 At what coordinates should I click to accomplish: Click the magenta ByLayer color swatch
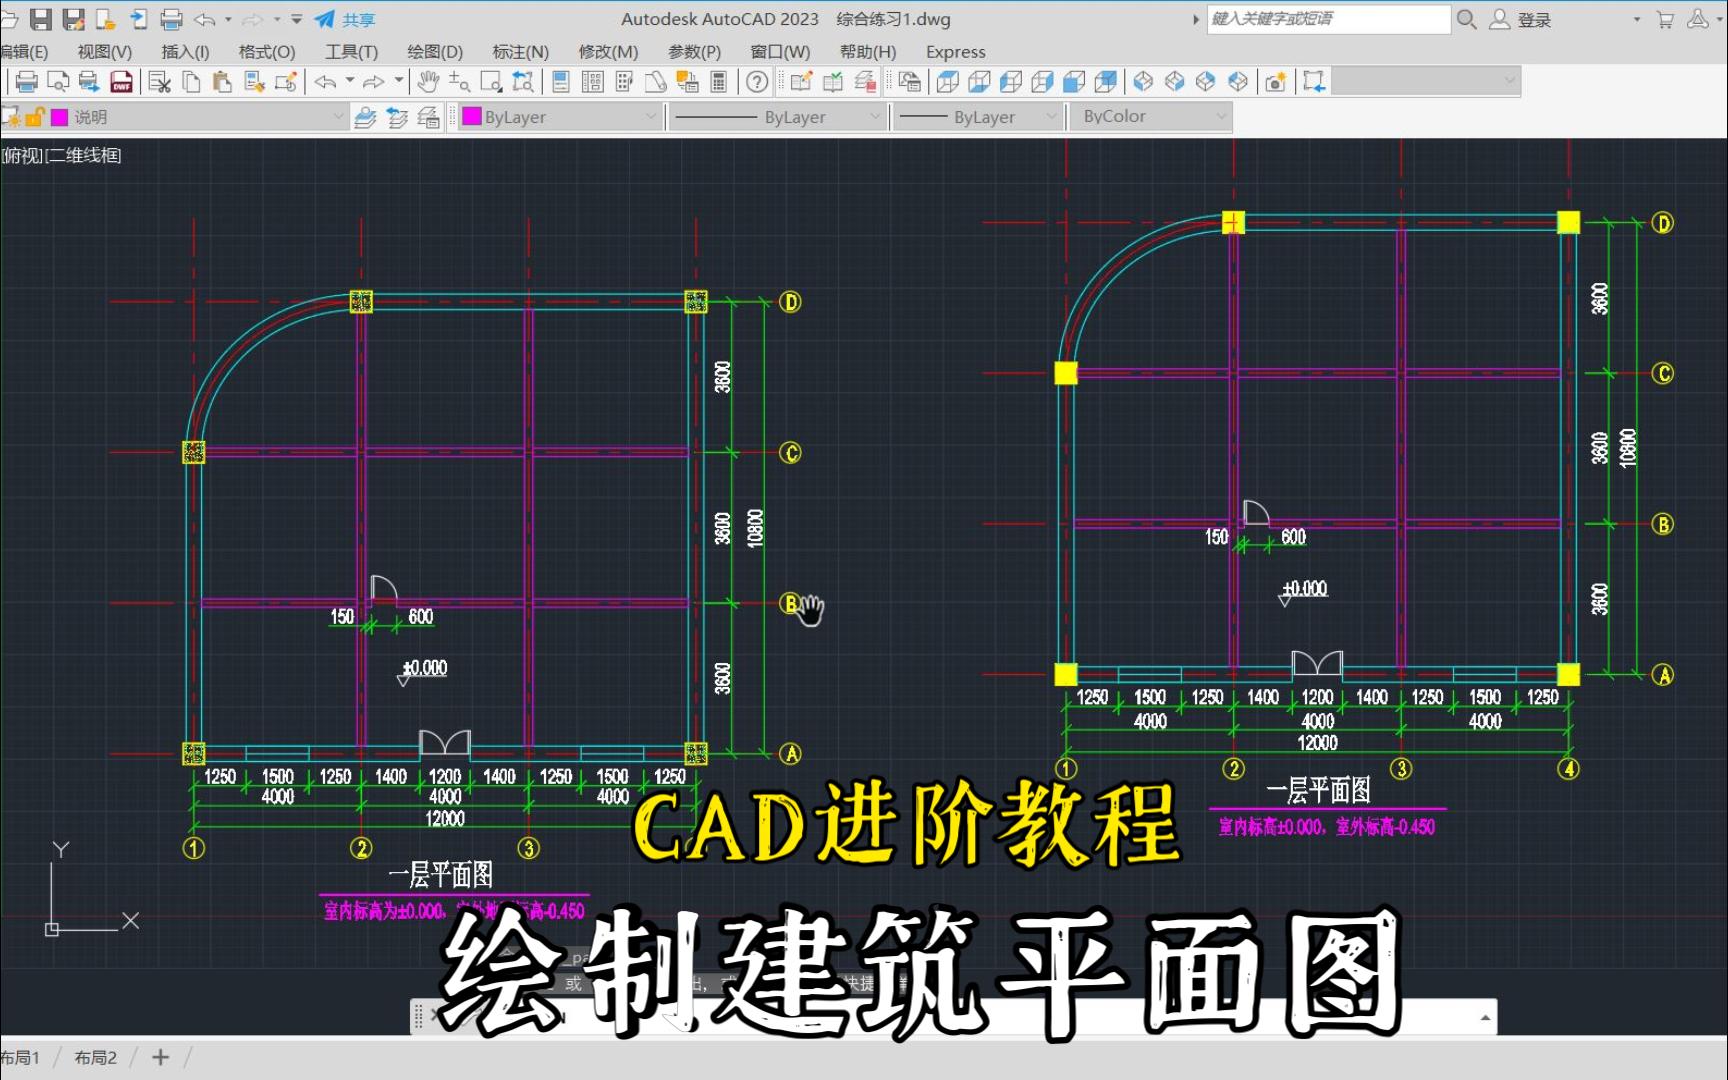pos(470,117)
